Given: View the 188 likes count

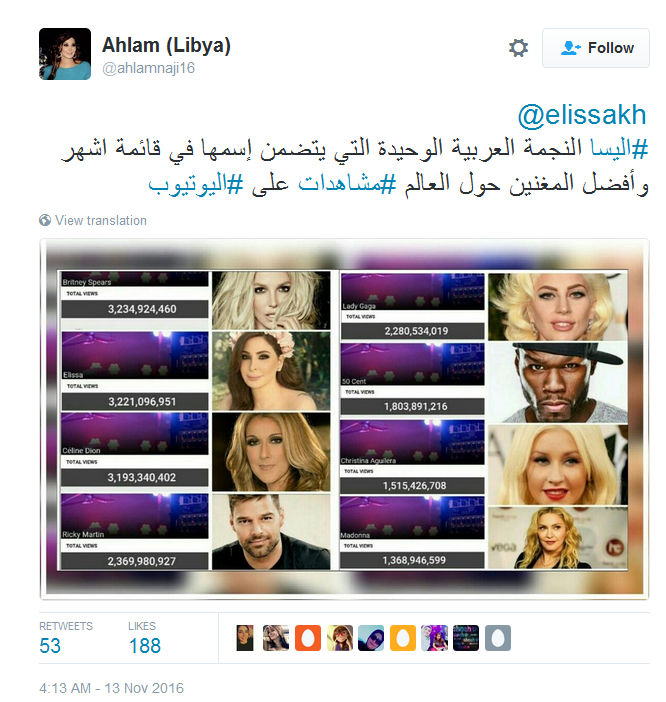Looking at the screenshot, I should (145, 646).
